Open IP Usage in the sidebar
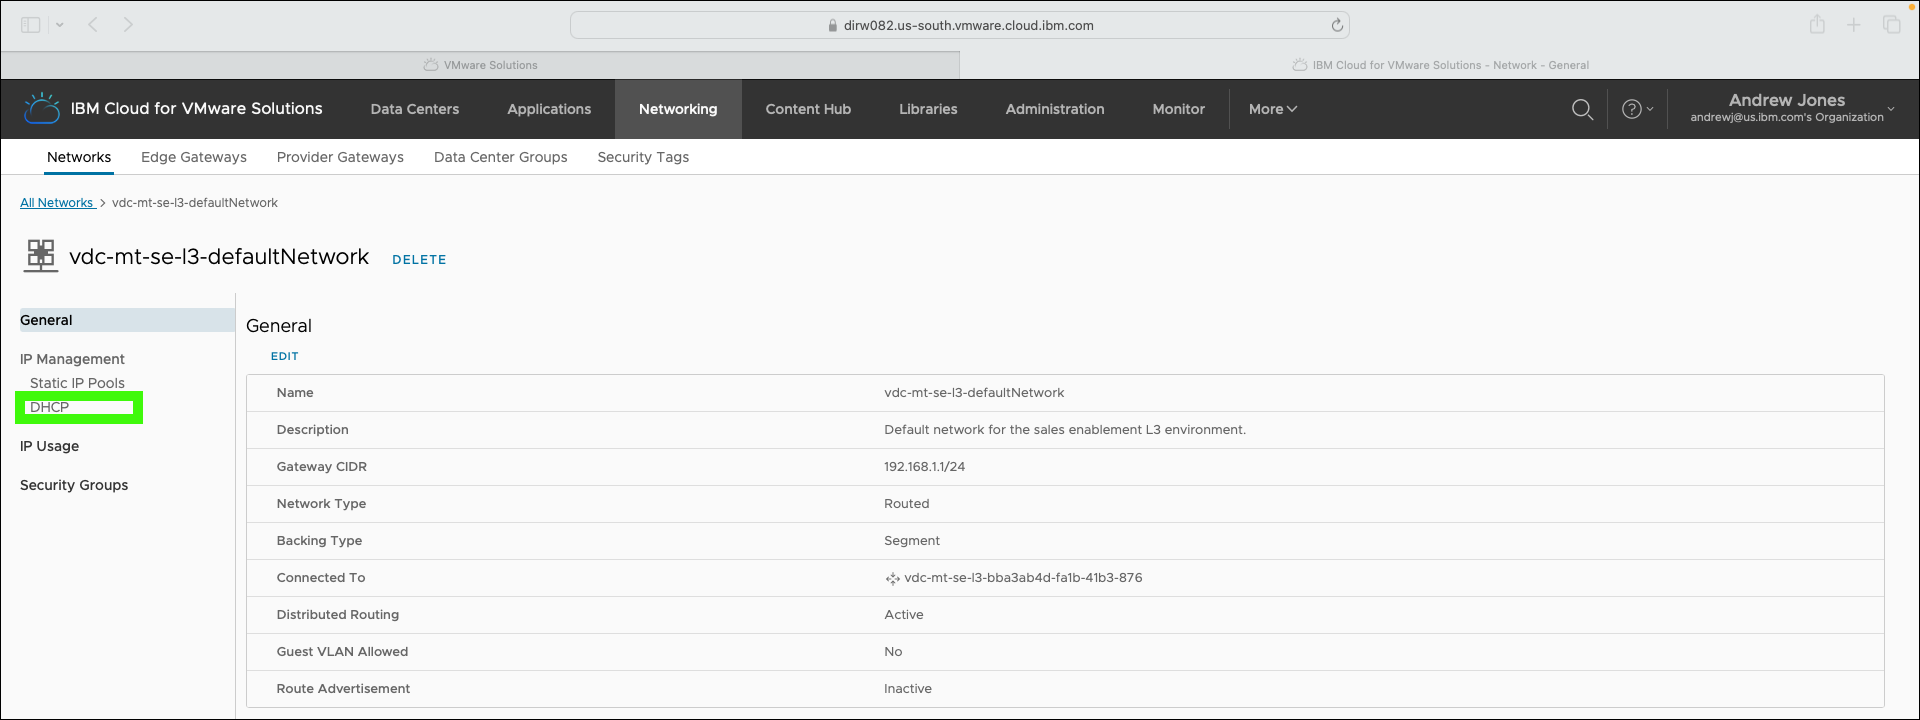 click(x=49, y=446)
